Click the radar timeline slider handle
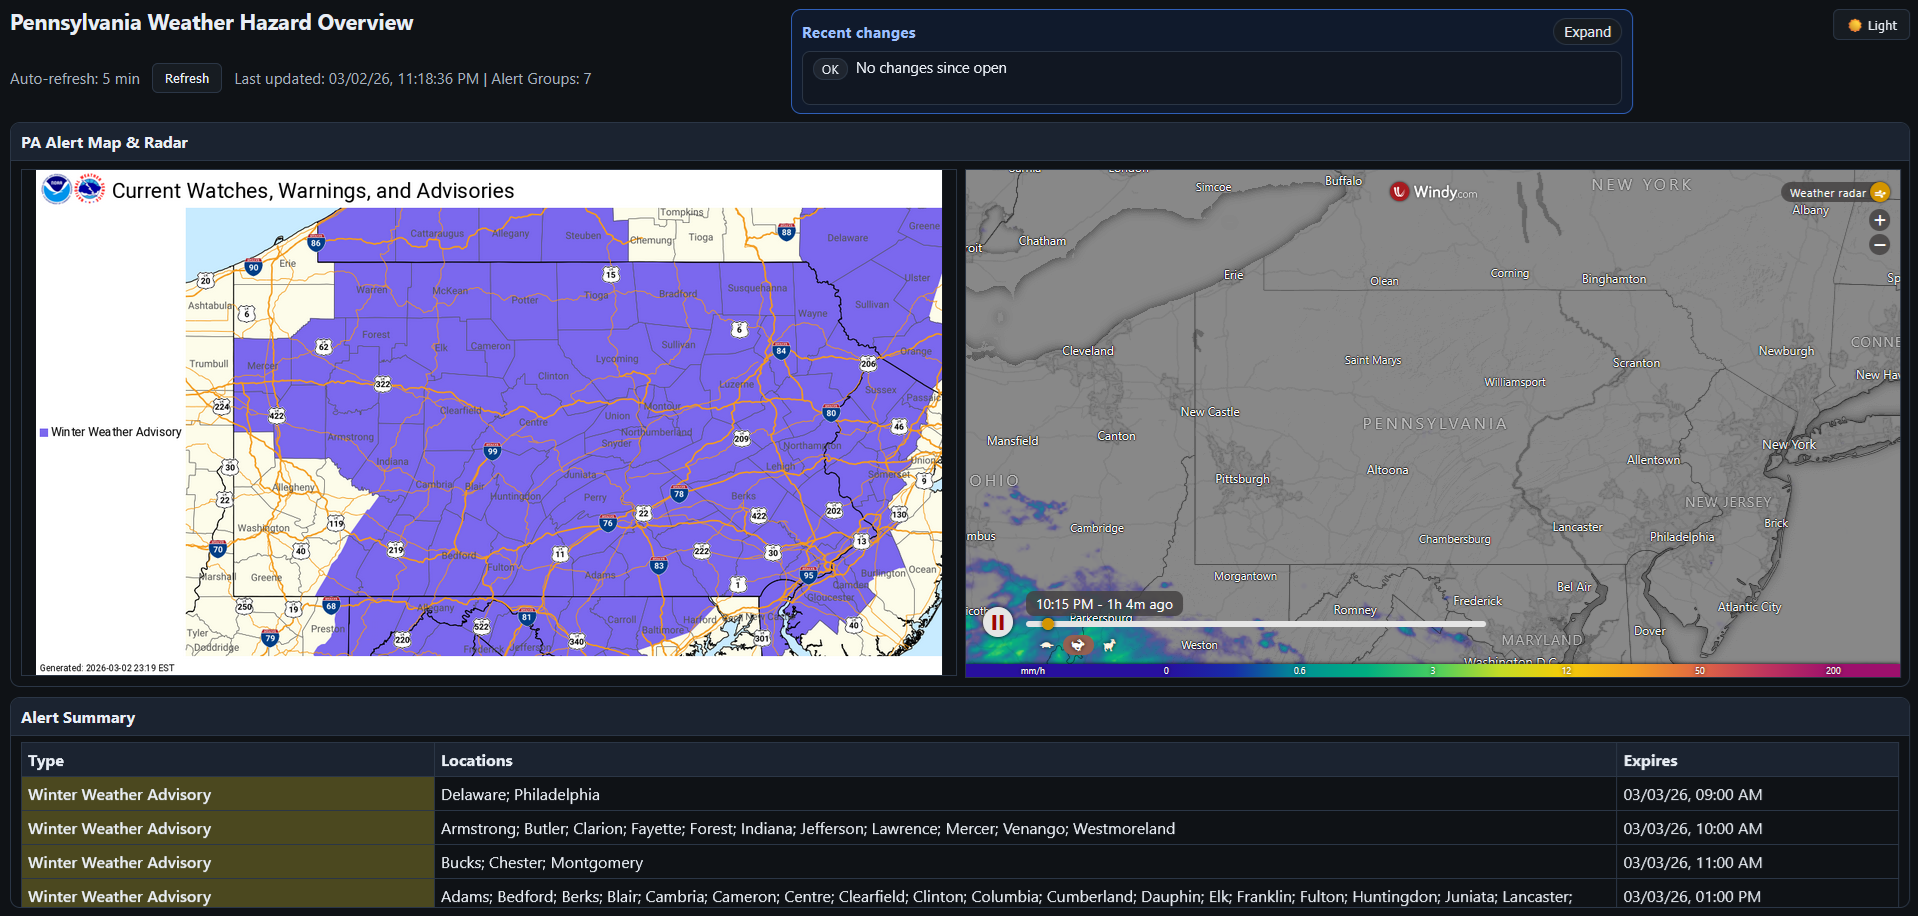Viewport: 1918px width, 916px height. pos(1047,624)
